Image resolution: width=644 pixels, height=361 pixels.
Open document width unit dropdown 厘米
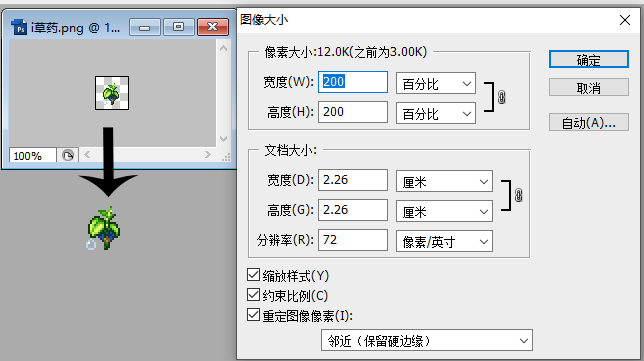click(x=444, y=181)
